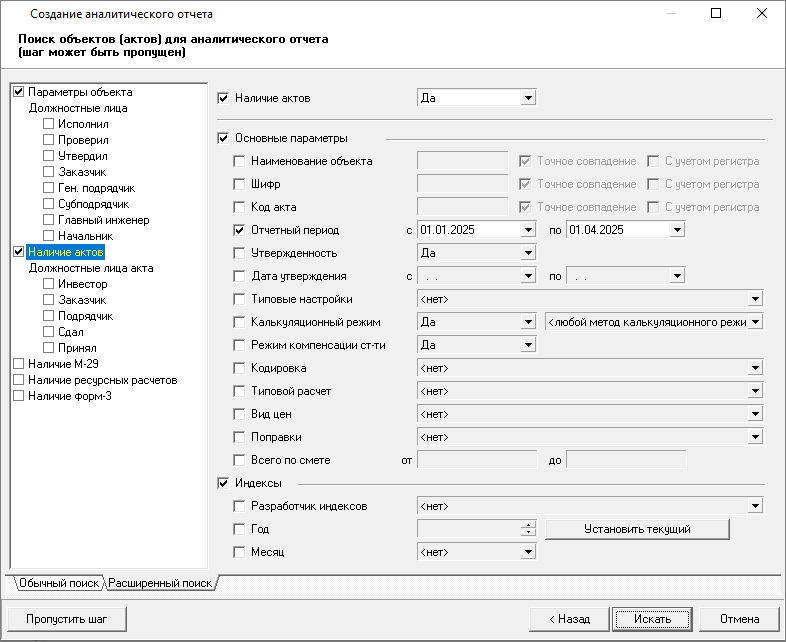Check 'Инвестор' under act officials
Screen dimensions: 786x642
click(x=48, y=284)
